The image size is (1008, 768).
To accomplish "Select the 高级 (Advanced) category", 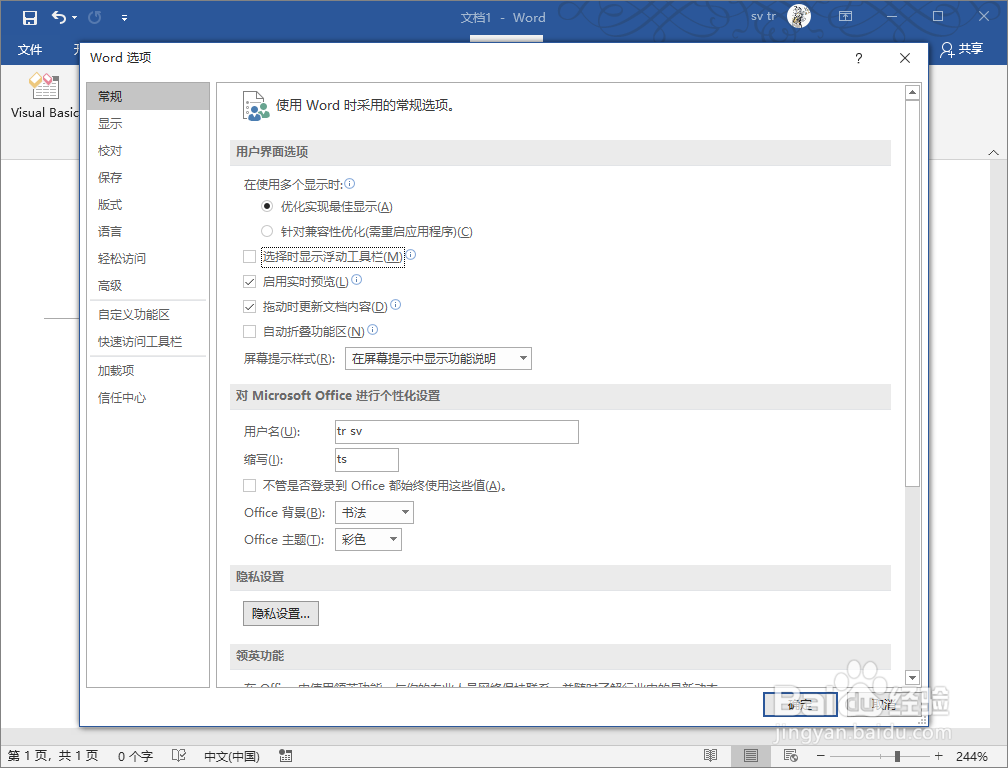I will coord(148,285).
